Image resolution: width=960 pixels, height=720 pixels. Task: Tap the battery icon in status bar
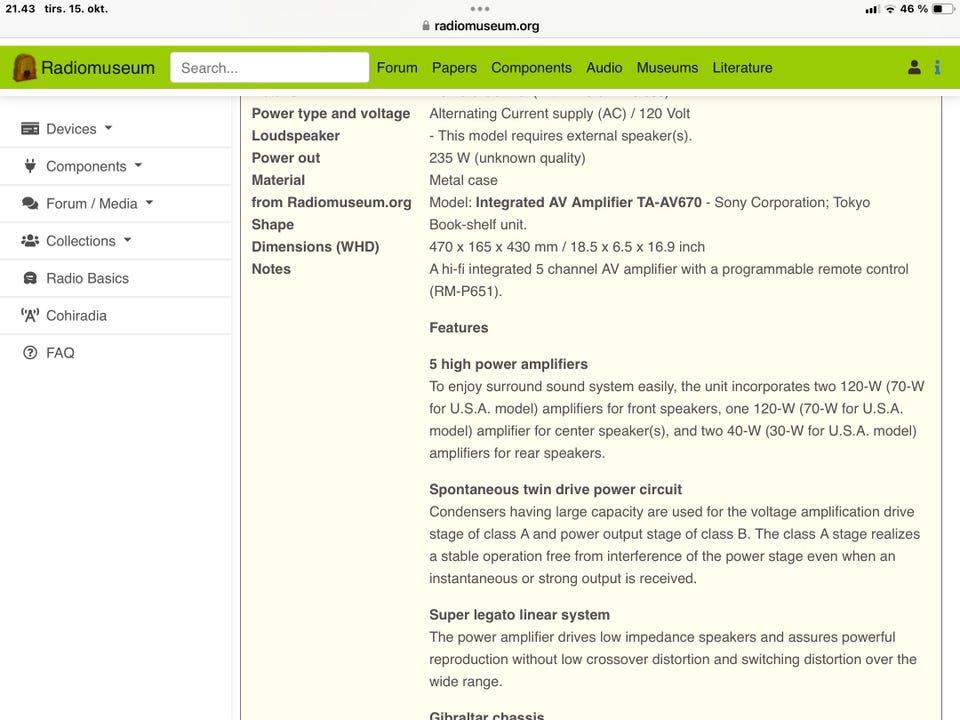click(x=943, y=9)
